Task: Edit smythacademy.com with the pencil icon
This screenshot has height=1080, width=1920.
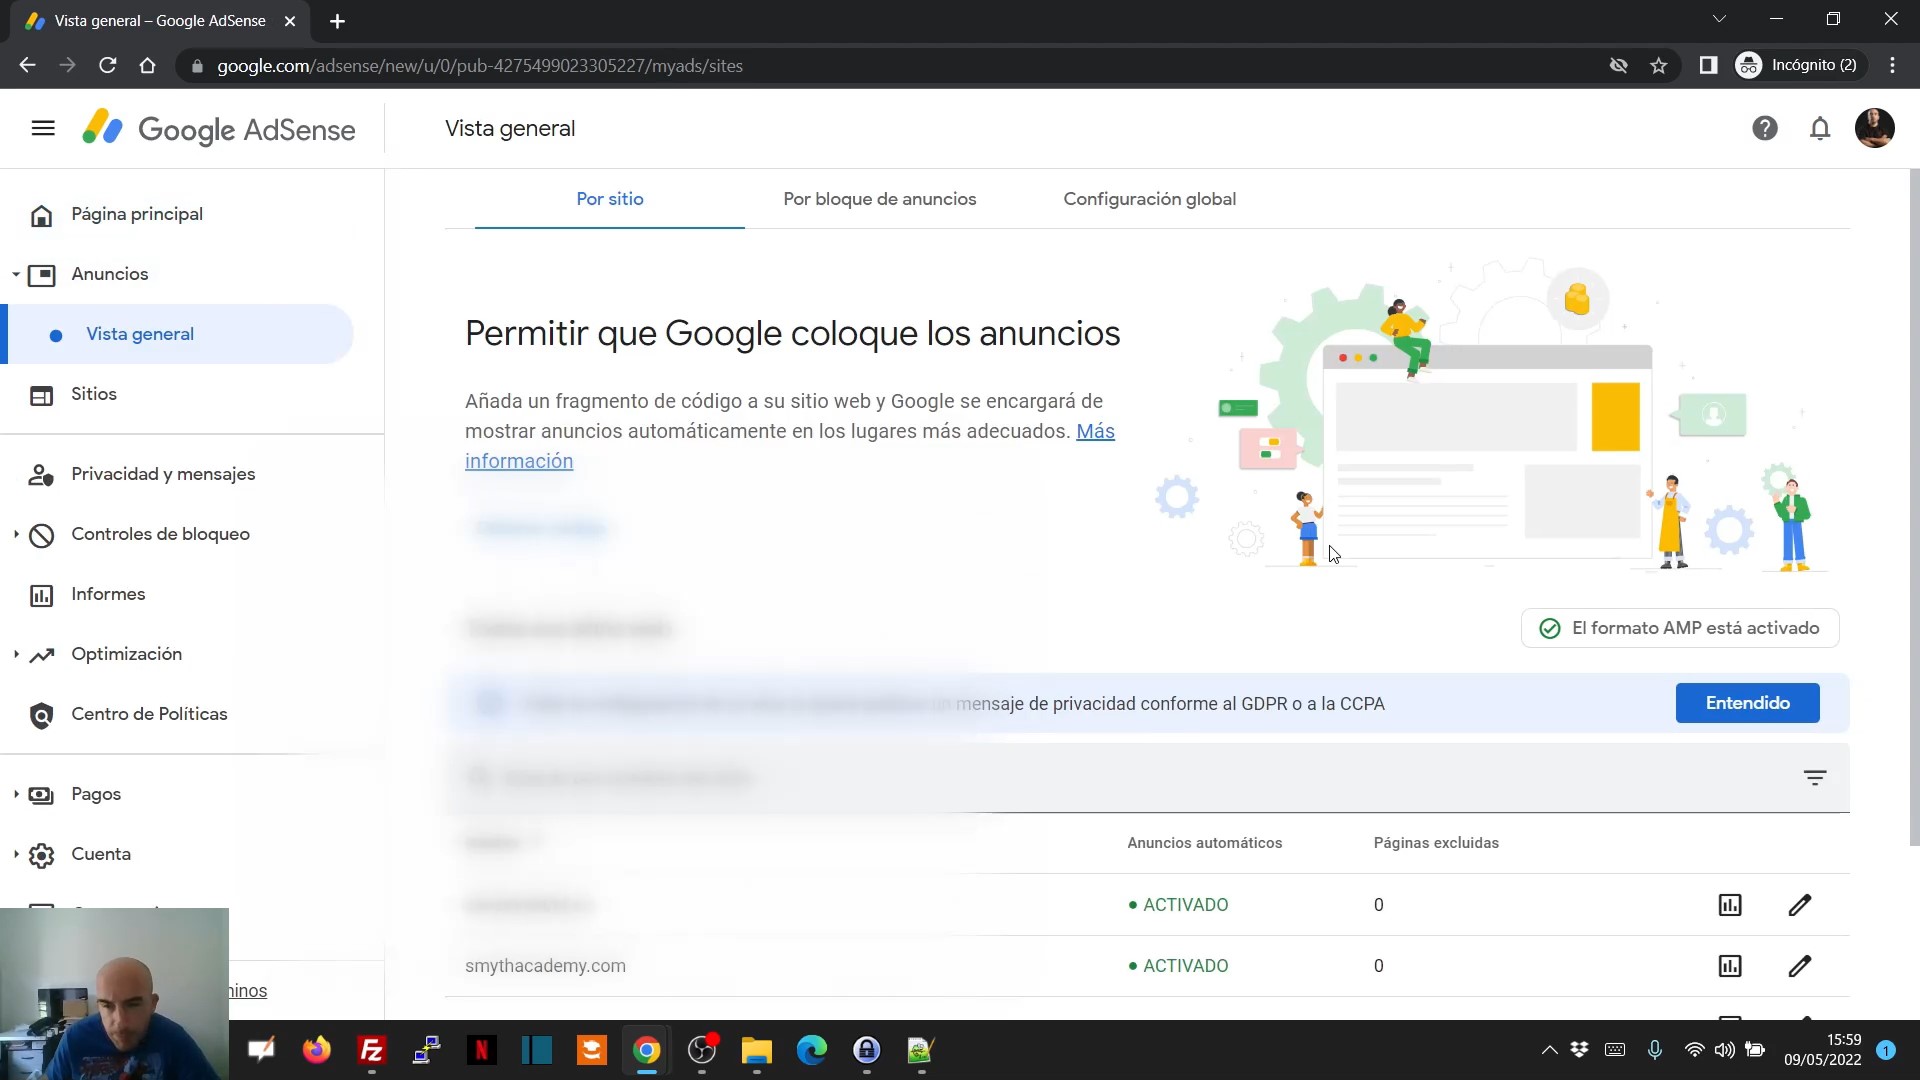Action: 1799,966
